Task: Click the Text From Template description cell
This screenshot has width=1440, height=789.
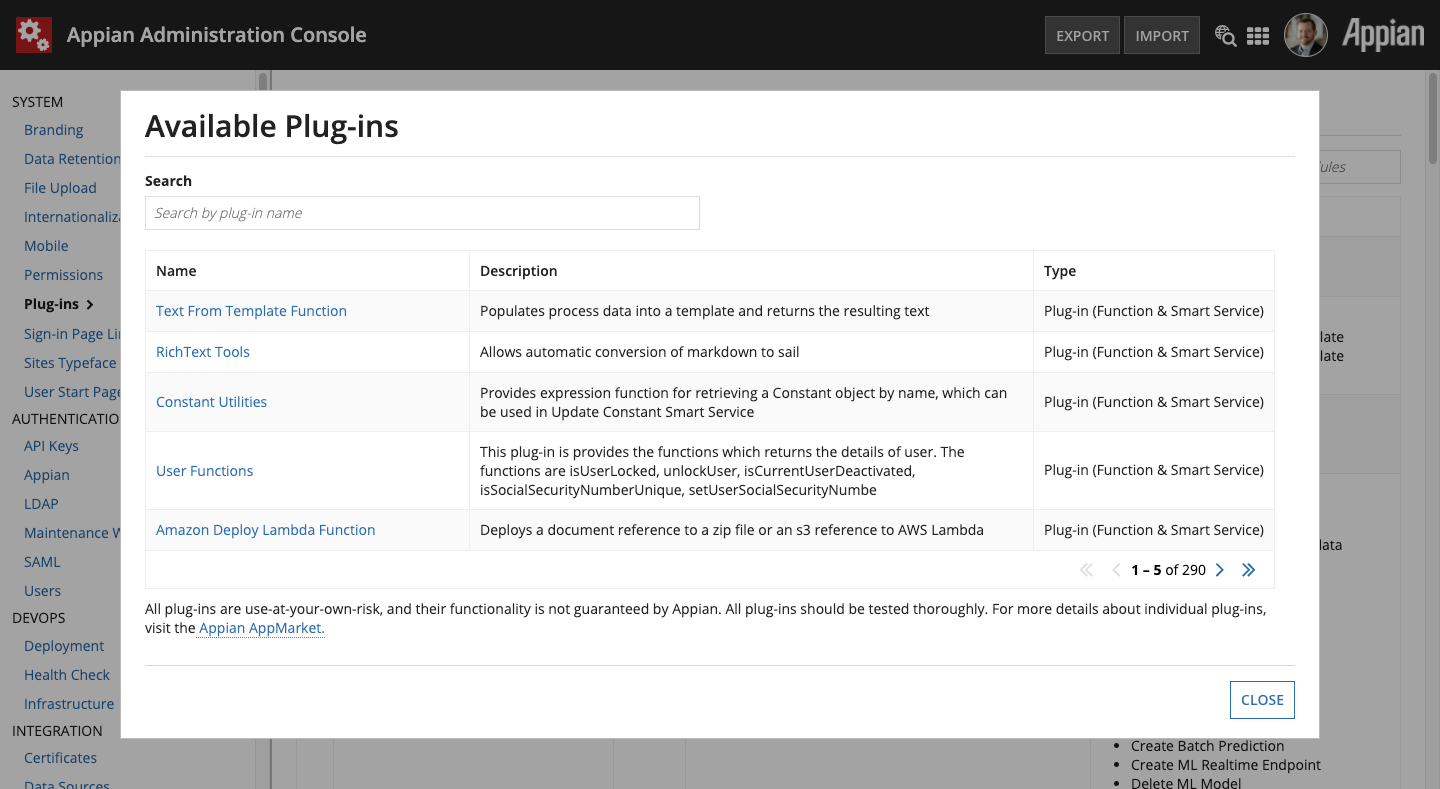Action: click(751, 311)
